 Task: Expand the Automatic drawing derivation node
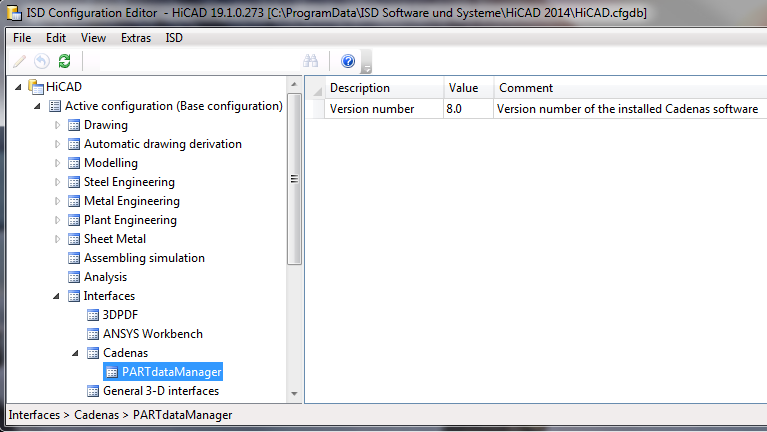pos(57,144)
